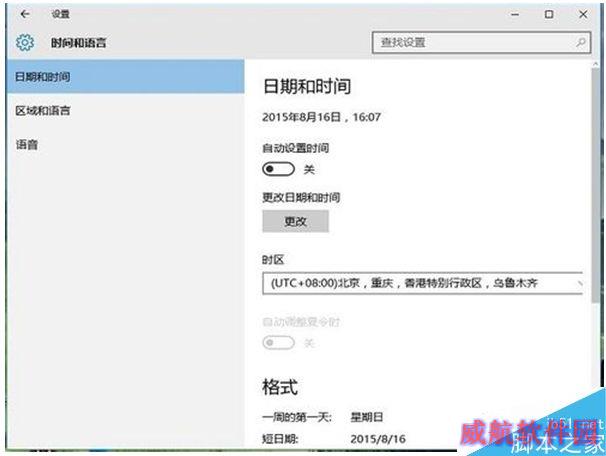Click the 日期和时间 page heading

tap(307, 86)
